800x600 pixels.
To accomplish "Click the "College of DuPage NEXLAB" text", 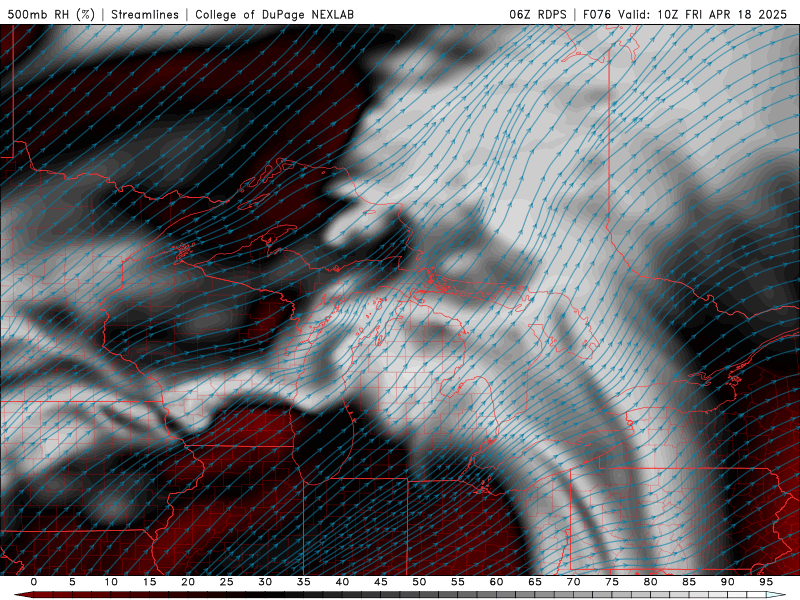I will tap(274, 14).
